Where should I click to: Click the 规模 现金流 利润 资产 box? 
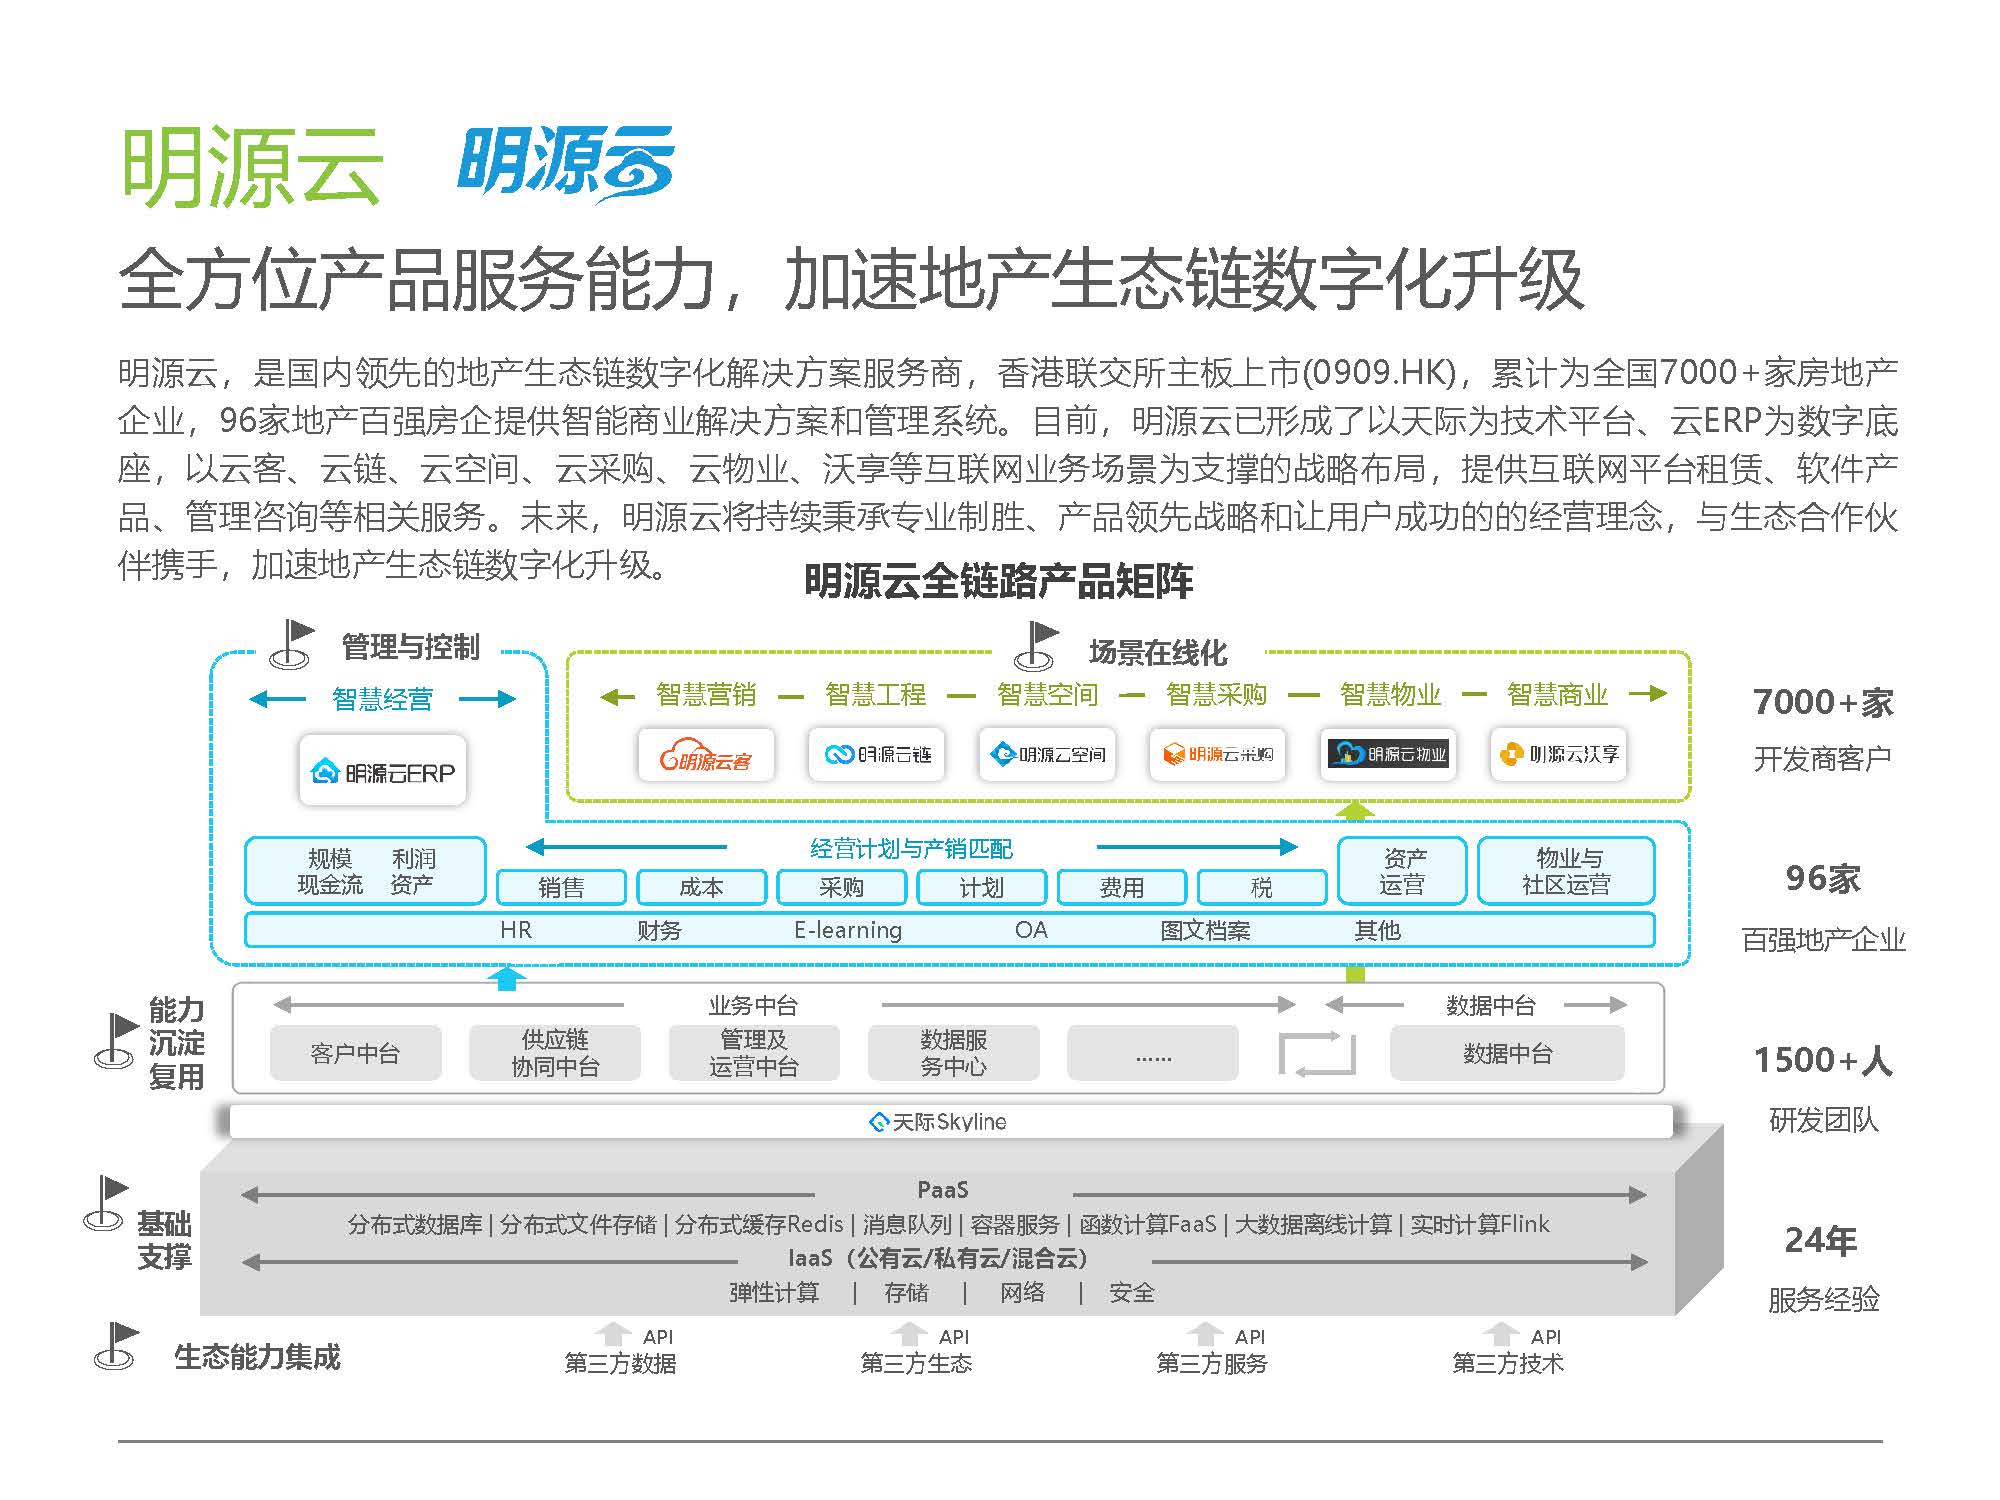[x=366, y=871]
